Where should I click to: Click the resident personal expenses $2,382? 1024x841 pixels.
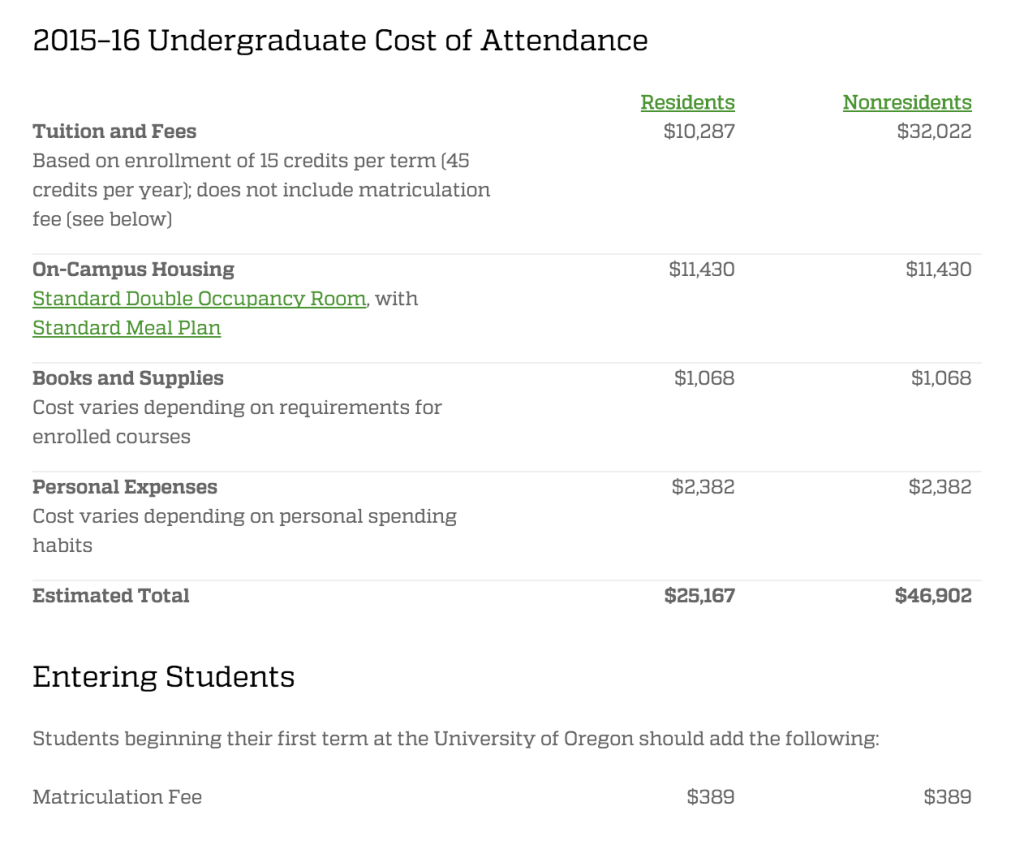pos(703,487)
